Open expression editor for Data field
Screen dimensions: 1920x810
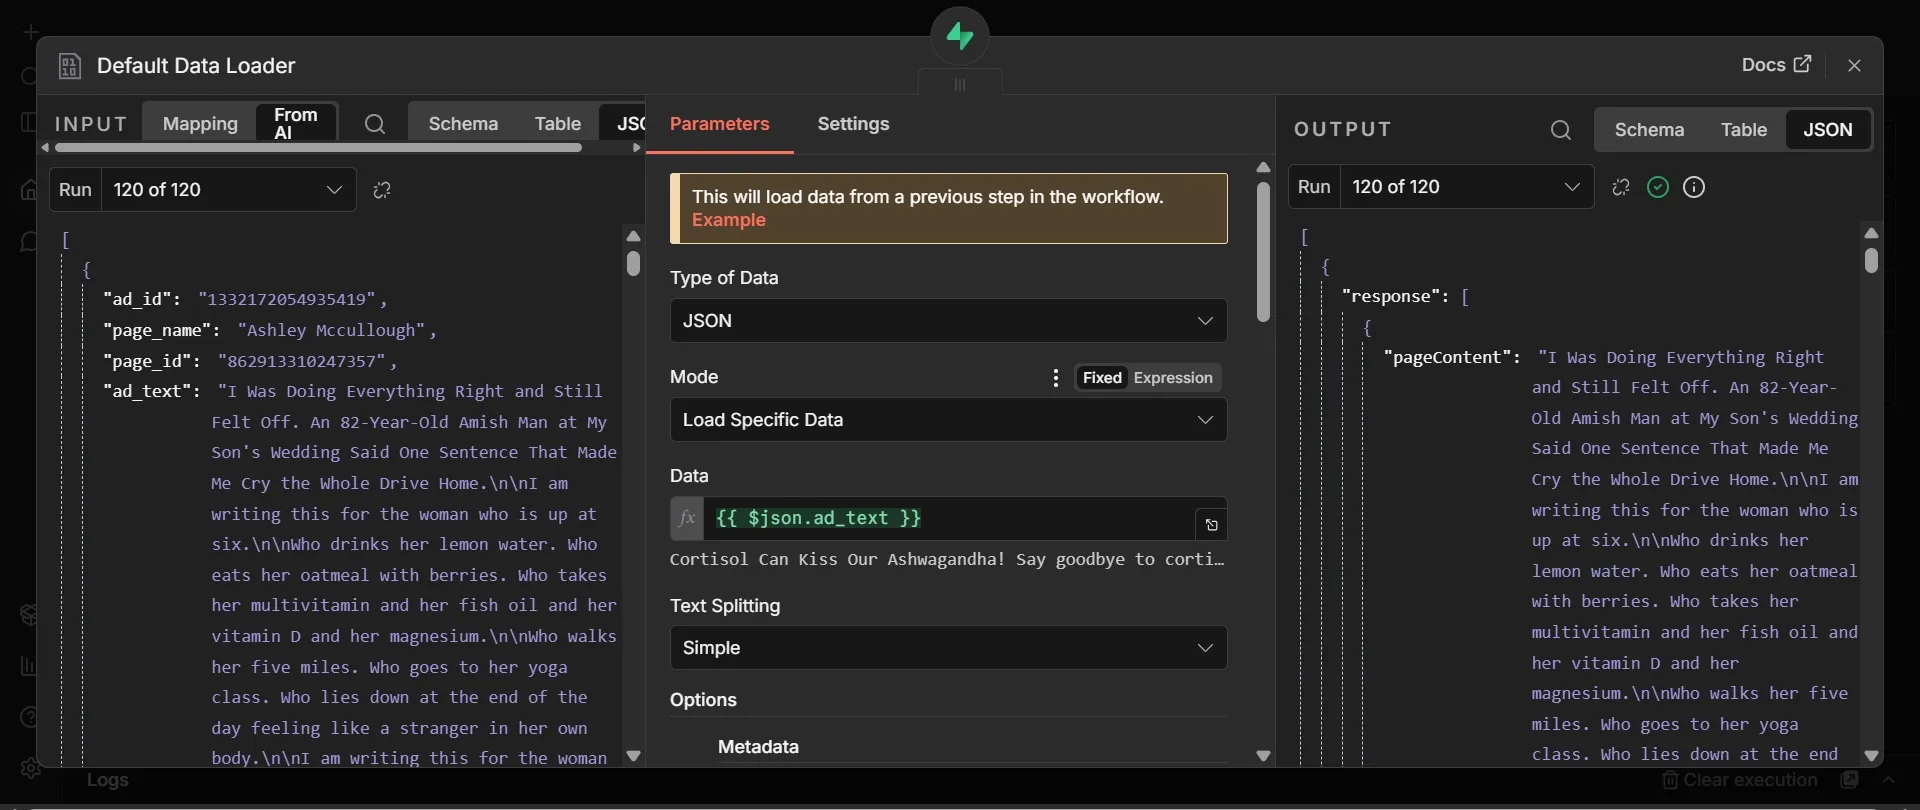1211,525
